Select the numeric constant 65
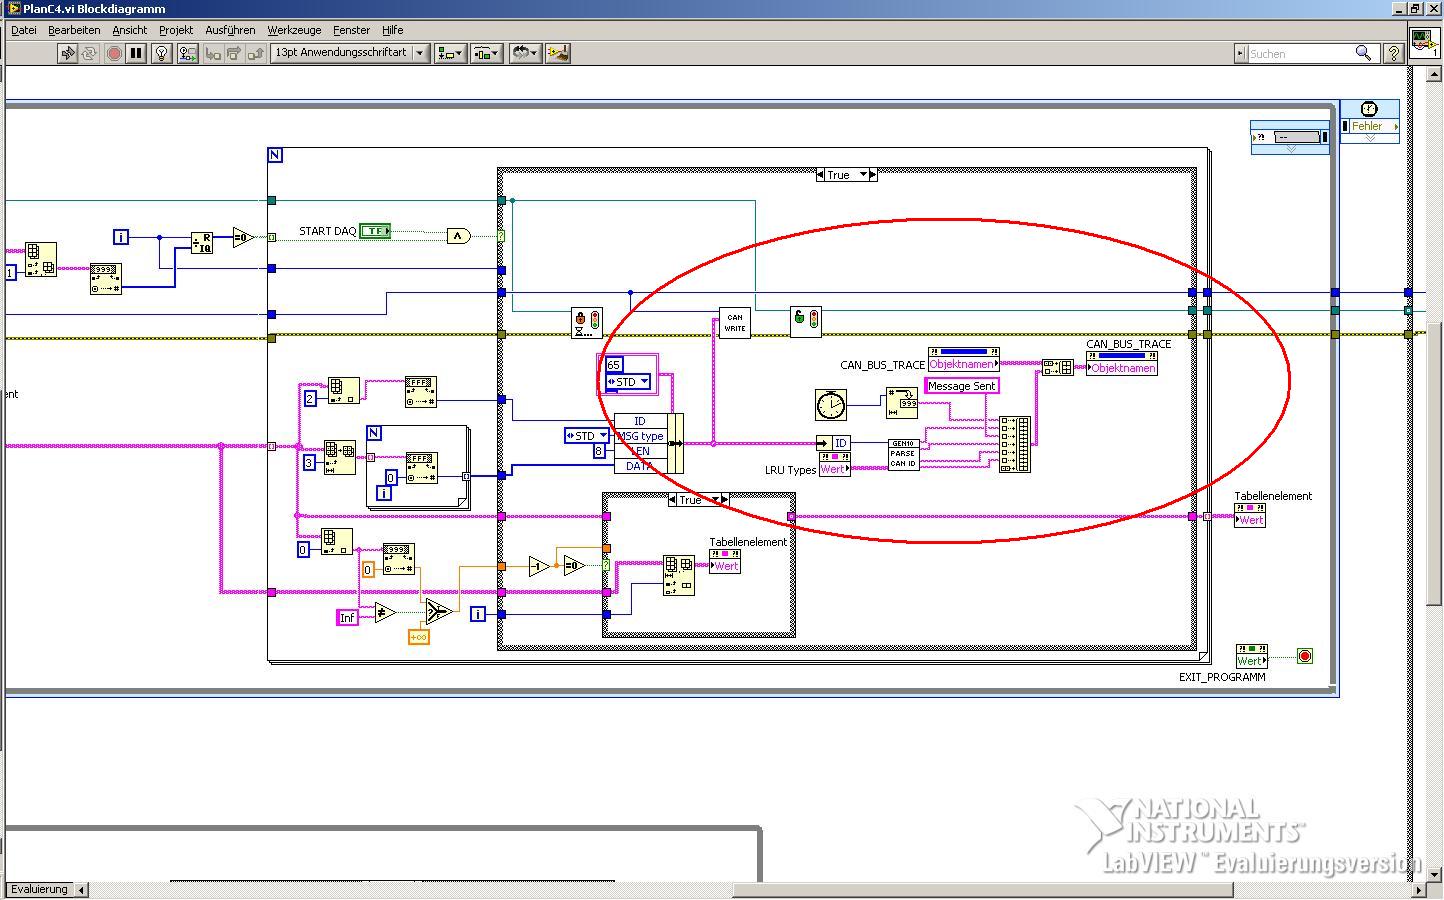The image size is (1444, 900). tap(614, 365)
